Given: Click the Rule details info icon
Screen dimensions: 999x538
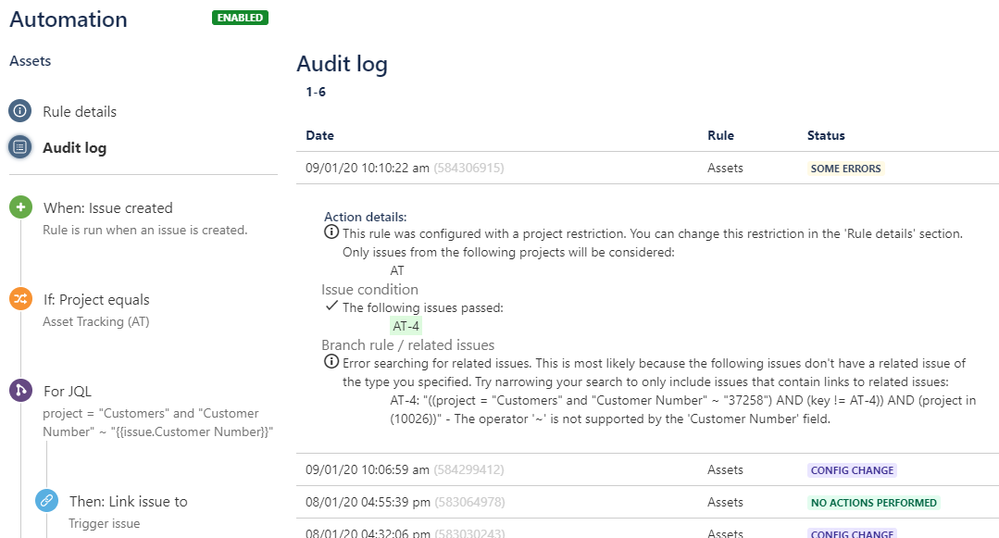Looking at the screenshot, I should [20, 111].
